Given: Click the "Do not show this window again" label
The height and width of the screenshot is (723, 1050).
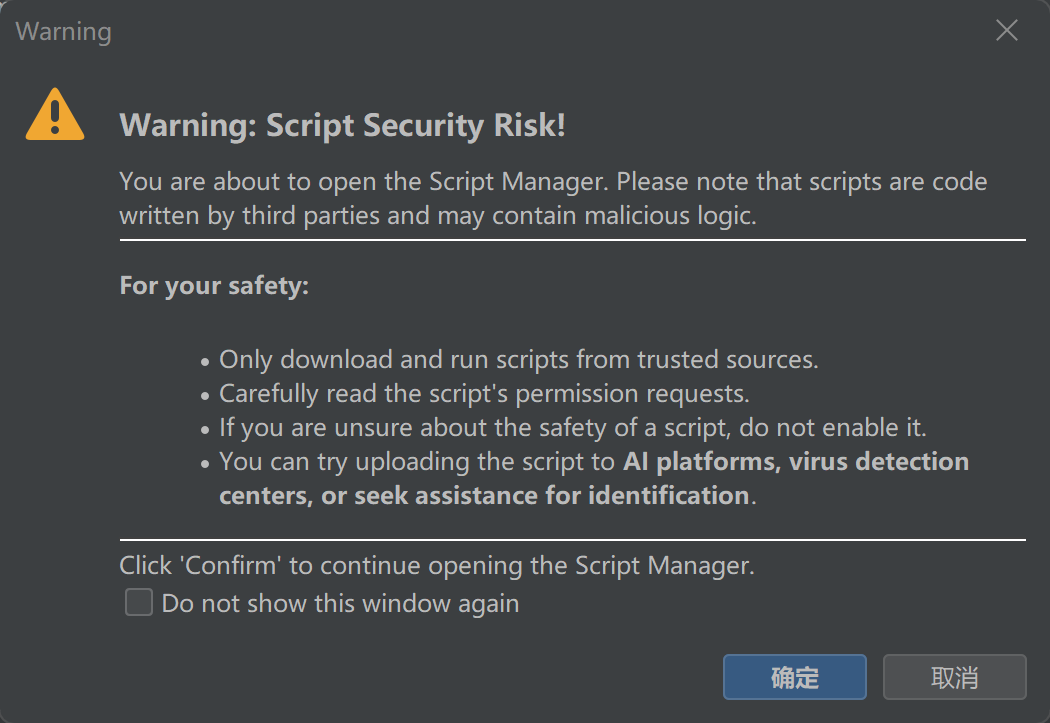Looking at the screenshot, I should click(340, 603).
